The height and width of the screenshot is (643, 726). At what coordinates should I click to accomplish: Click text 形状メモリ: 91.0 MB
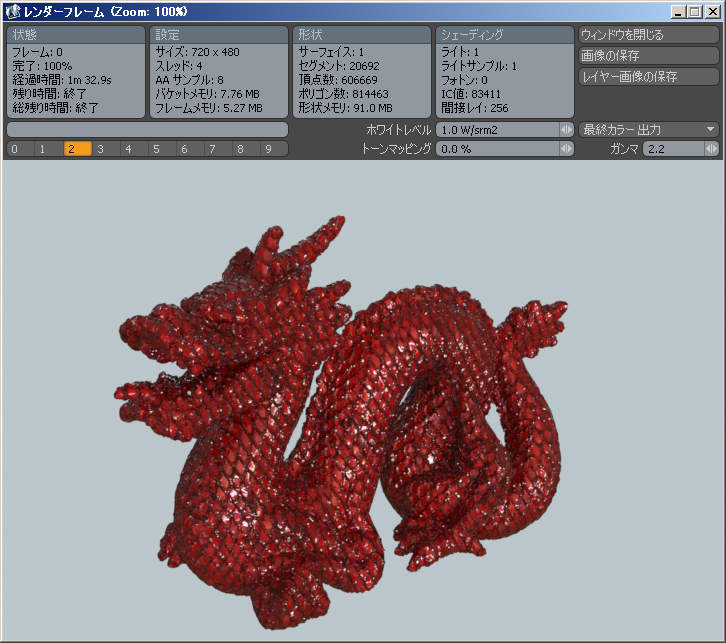[x=345, y=108]
